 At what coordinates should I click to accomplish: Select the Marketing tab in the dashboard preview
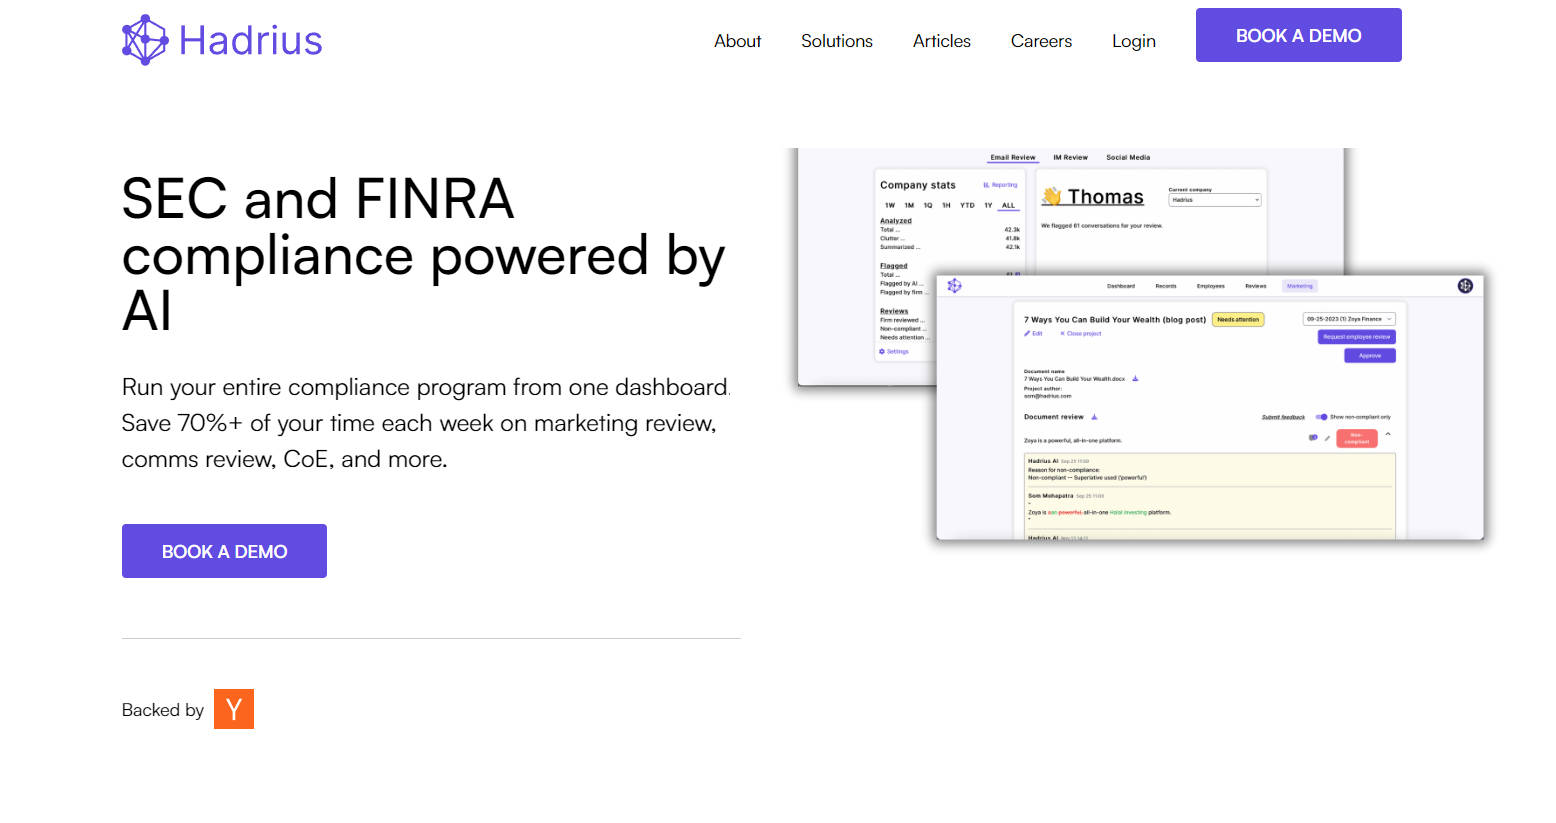point(1299,286)
